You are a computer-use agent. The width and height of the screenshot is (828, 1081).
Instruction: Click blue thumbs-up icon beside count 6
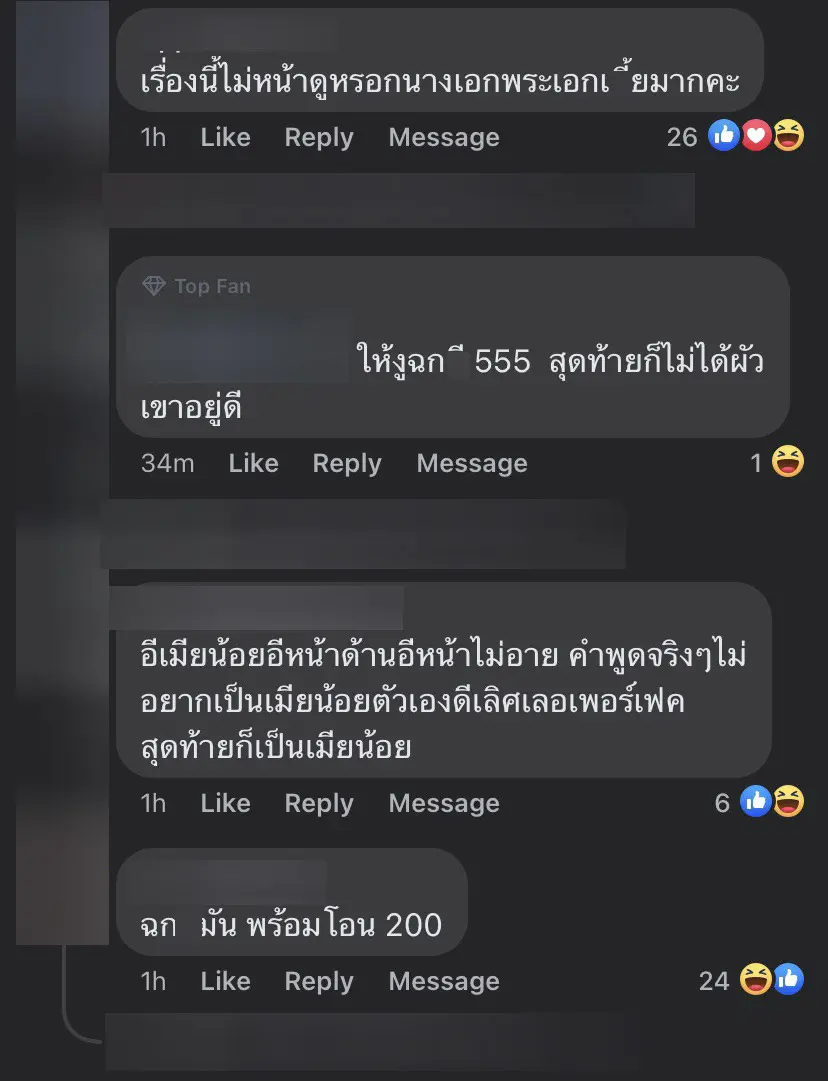(756, 801)
